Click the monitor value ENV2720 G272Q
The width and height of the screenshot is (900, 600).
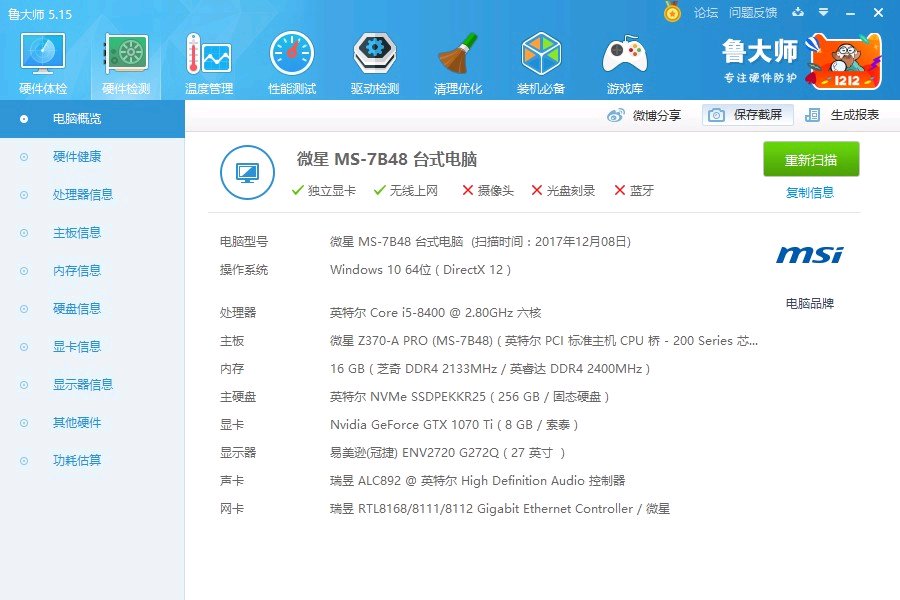point(448,454)
